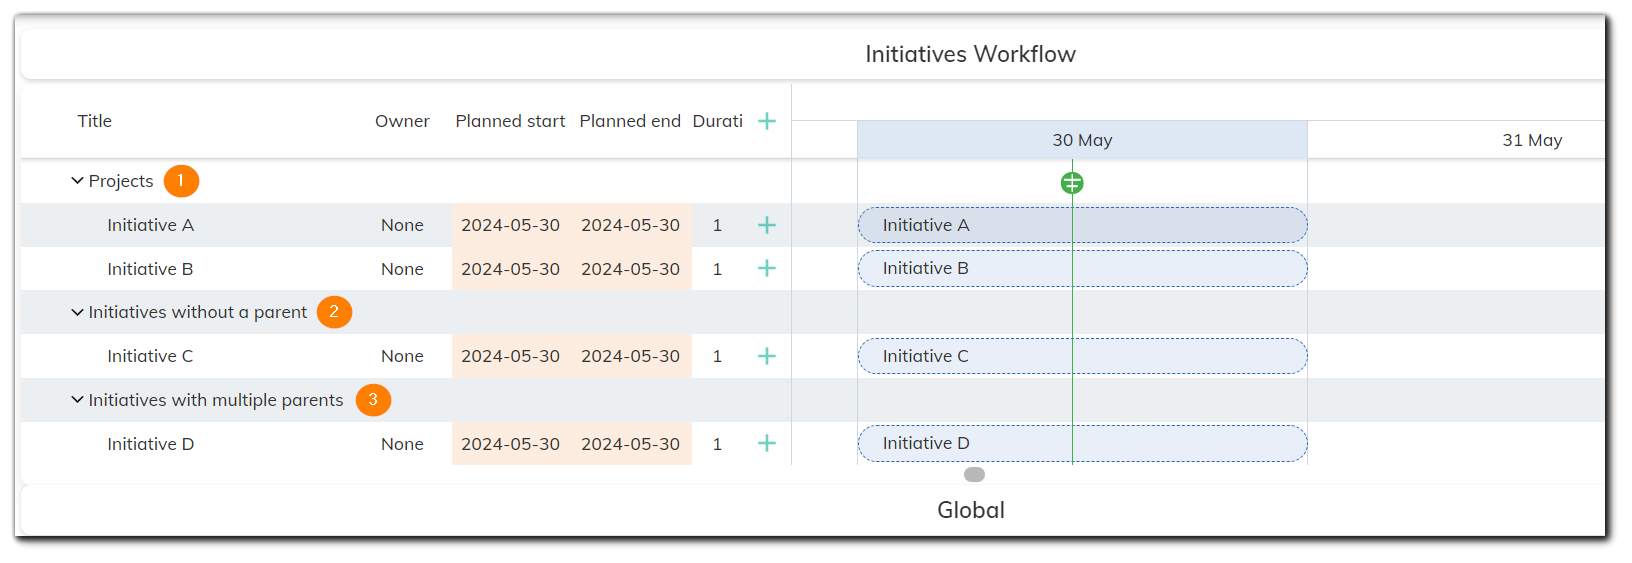Click the plus icon in the column header
Screen dimensions: 1632x563
[x=767, y=121]
